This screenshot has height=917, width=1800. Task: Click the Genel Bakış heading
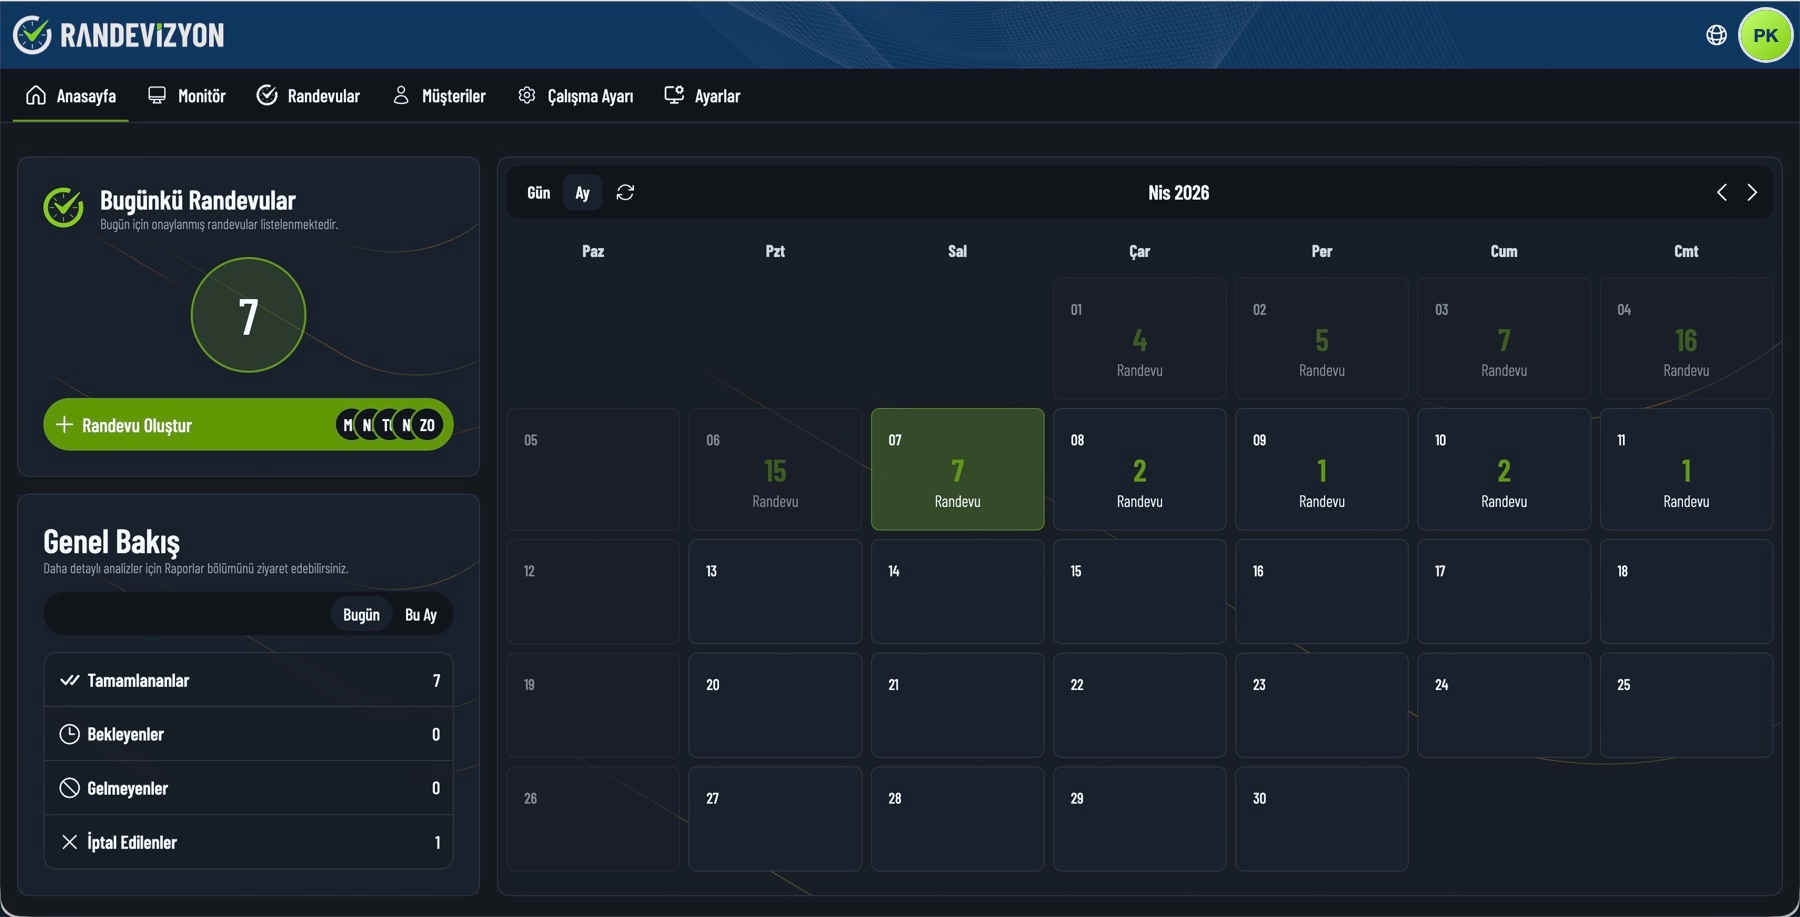[111, 541]
